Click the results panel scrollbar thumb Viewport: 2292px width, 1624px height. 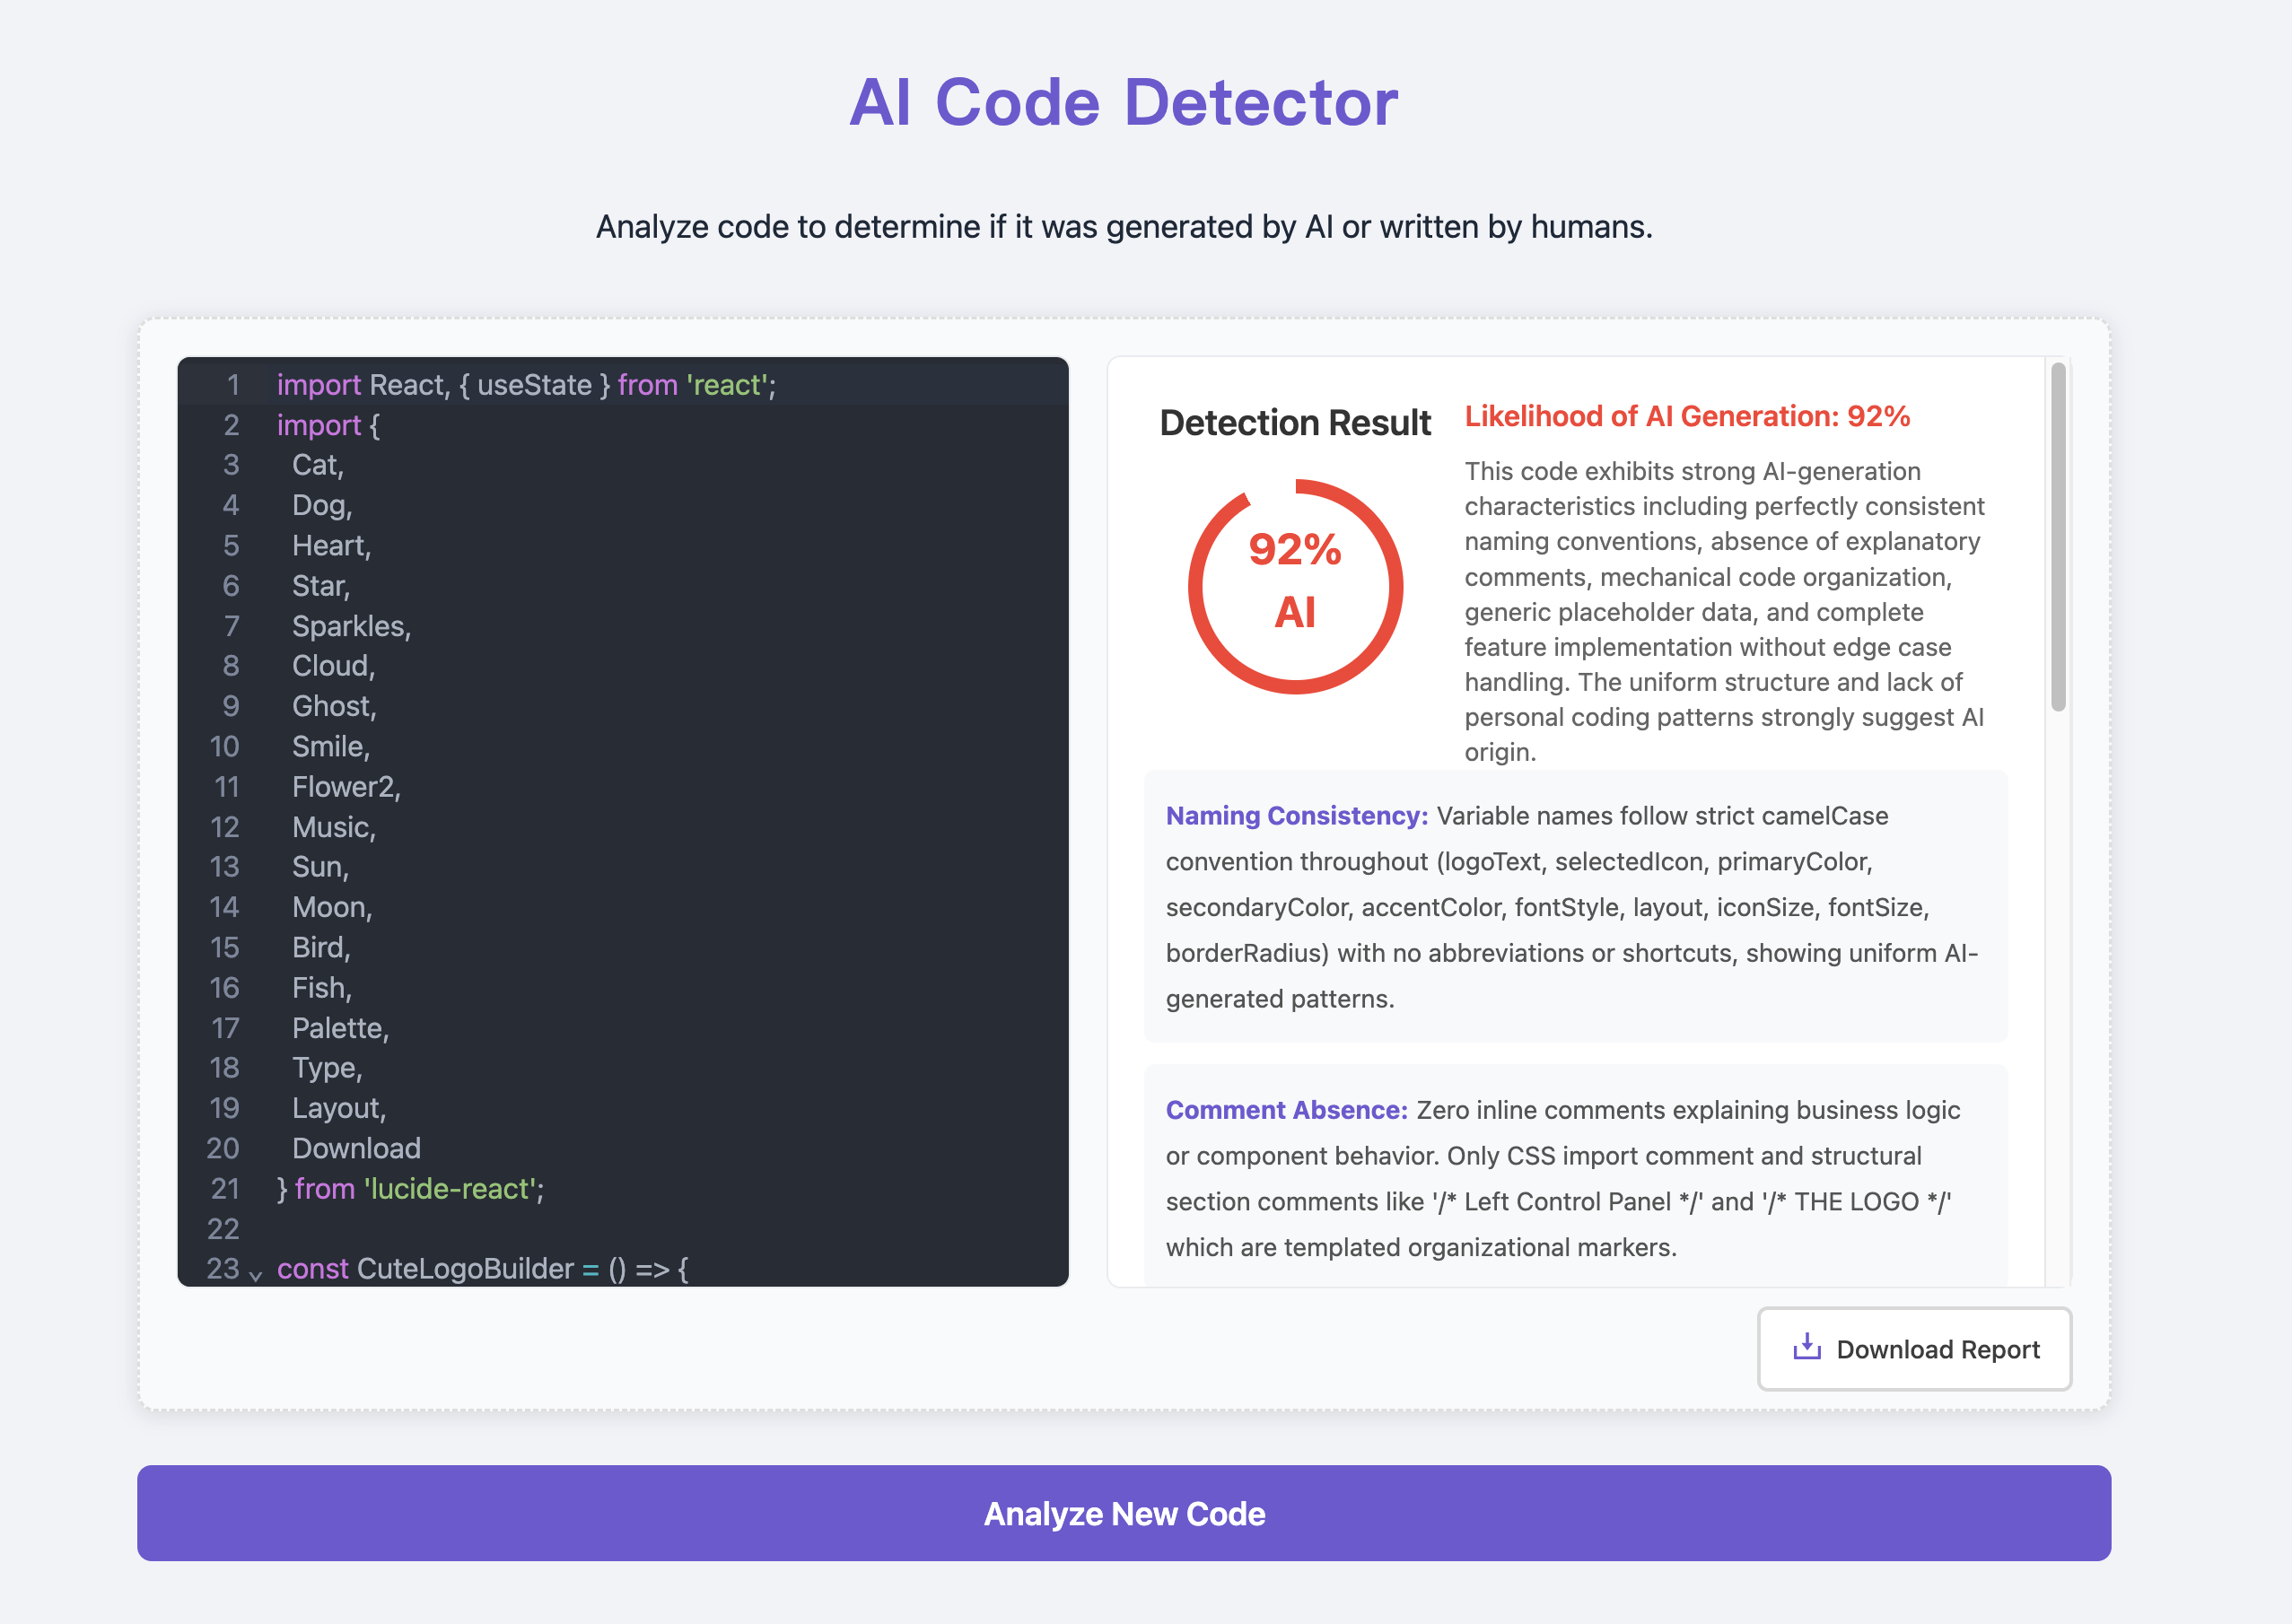click(2057, 537)
